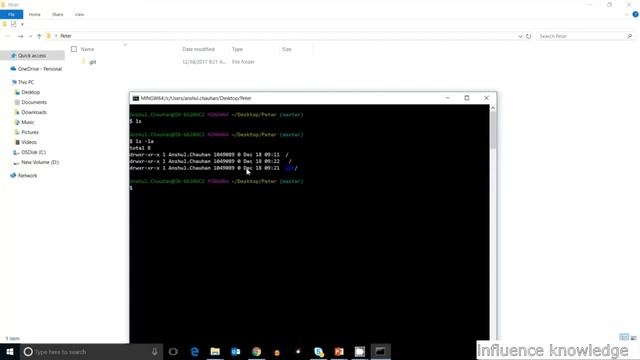Open Skype from the taskbar
Viewport: 640px width, 360px height.
(x=318, y=351)
